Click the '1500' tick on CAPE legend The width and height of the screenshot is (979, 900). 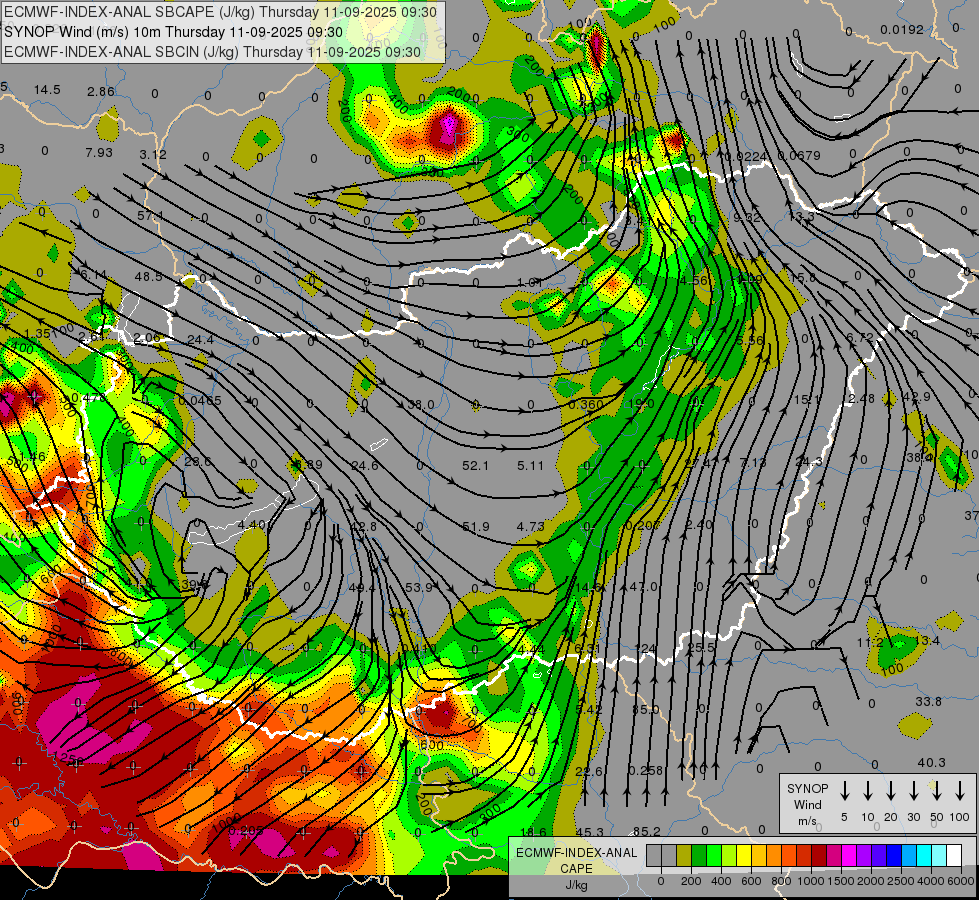point(841,881)
